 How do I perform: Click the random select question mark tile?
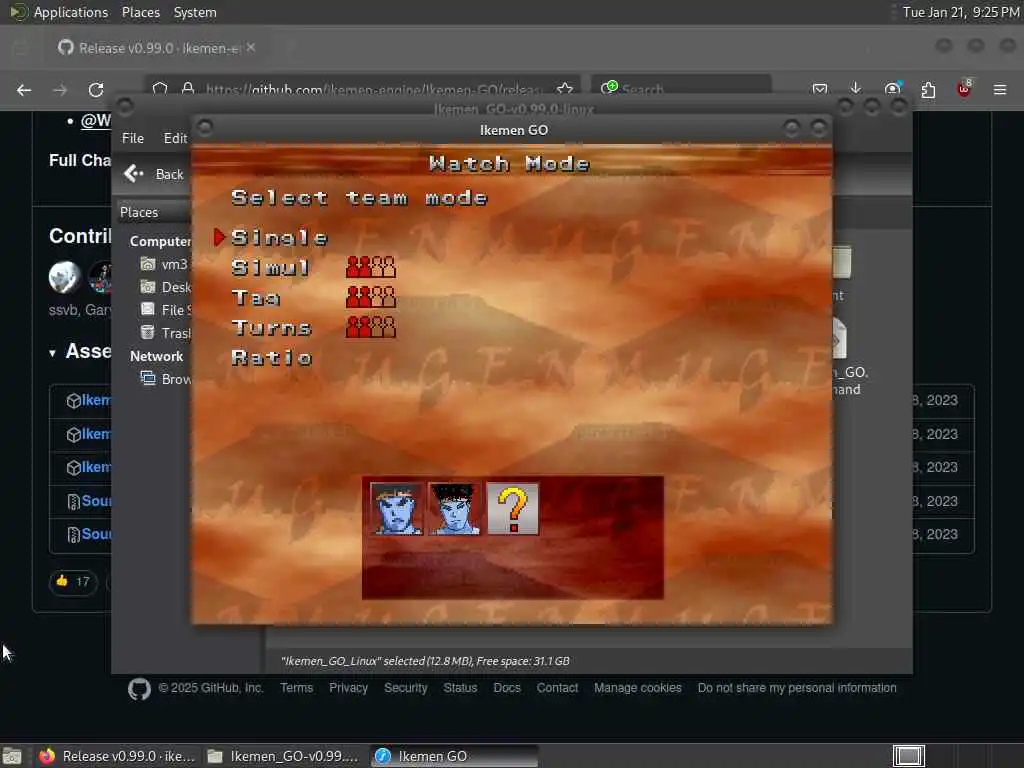coord(513,509)
